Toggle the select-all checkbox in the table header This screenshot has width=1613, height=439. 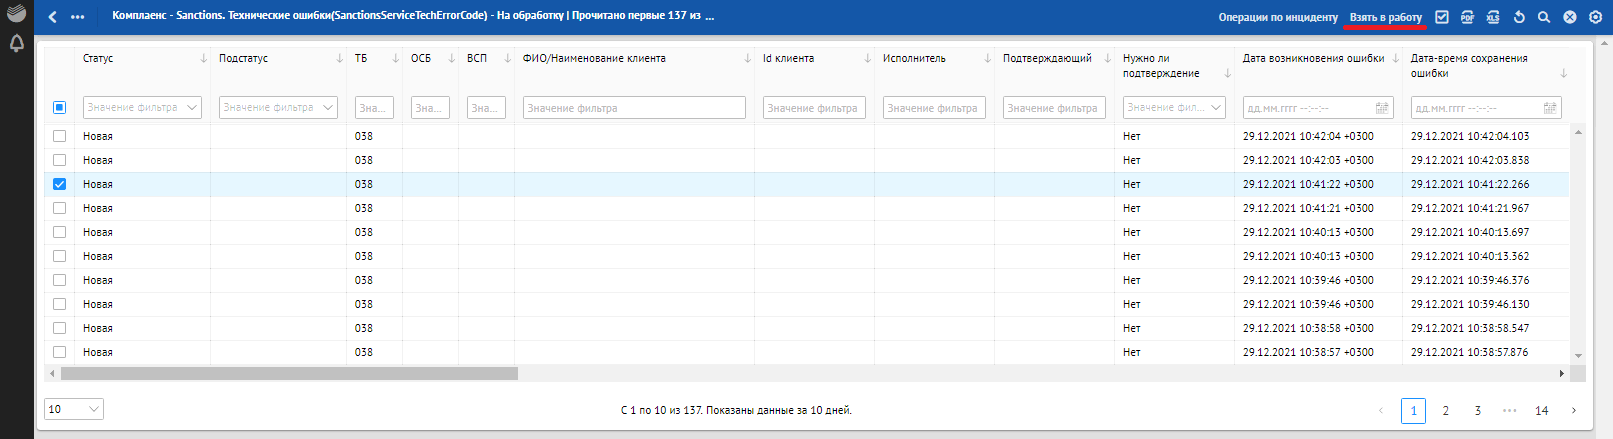[59, 107]
